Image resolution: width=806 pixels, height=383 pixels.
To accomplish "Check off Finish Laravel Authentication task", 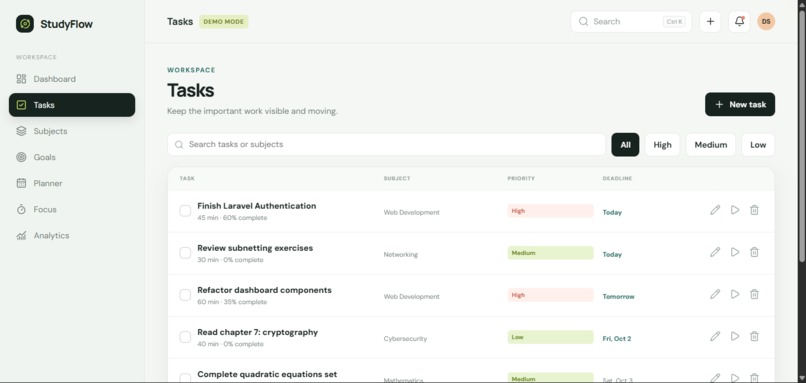I will coord(185,211).
